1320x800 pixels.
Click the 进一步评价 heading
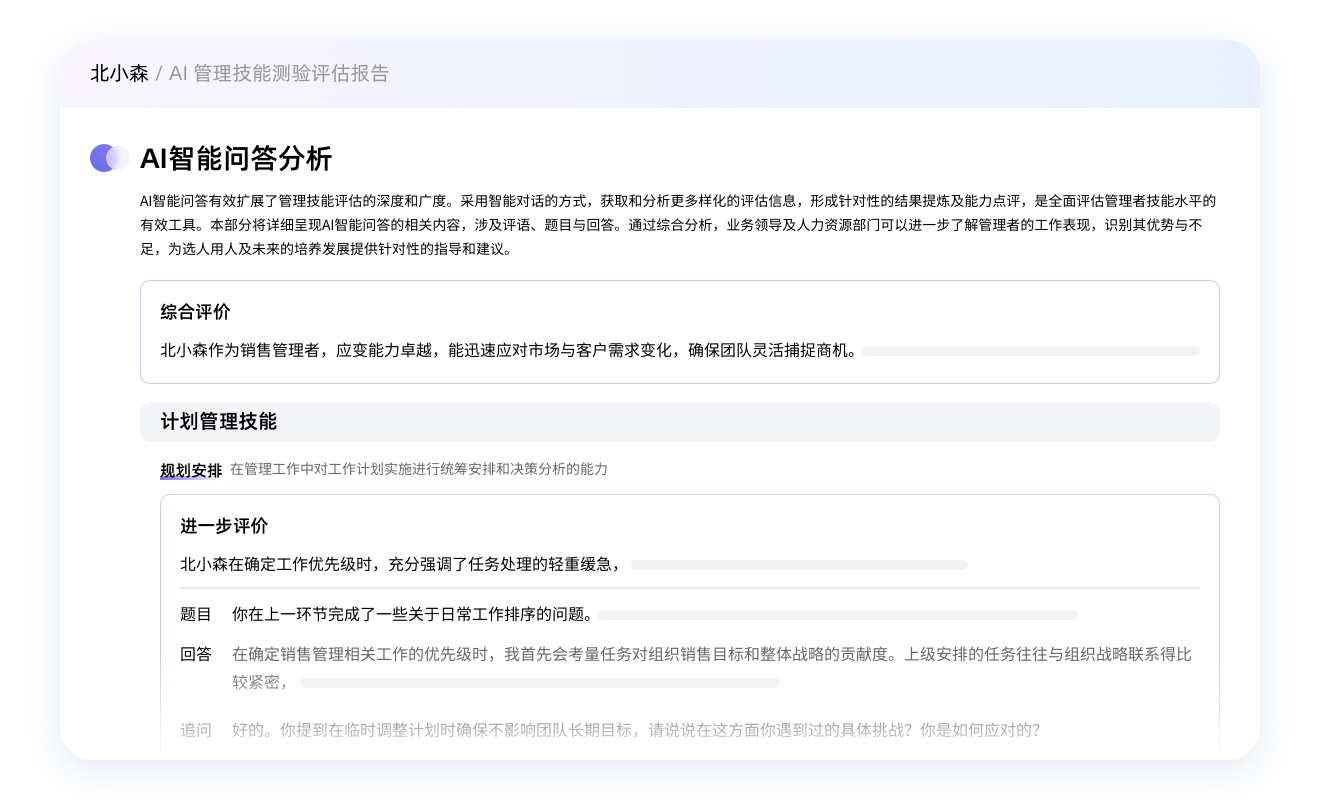(224, 526)
